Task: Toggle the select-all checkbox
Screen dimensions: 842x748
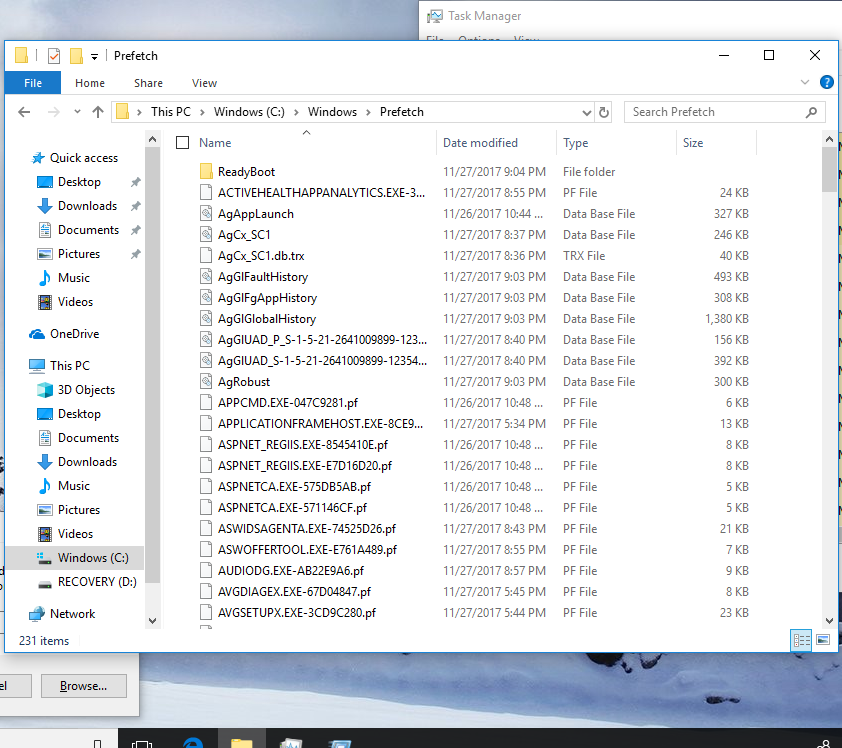Action: pos(183,143)
